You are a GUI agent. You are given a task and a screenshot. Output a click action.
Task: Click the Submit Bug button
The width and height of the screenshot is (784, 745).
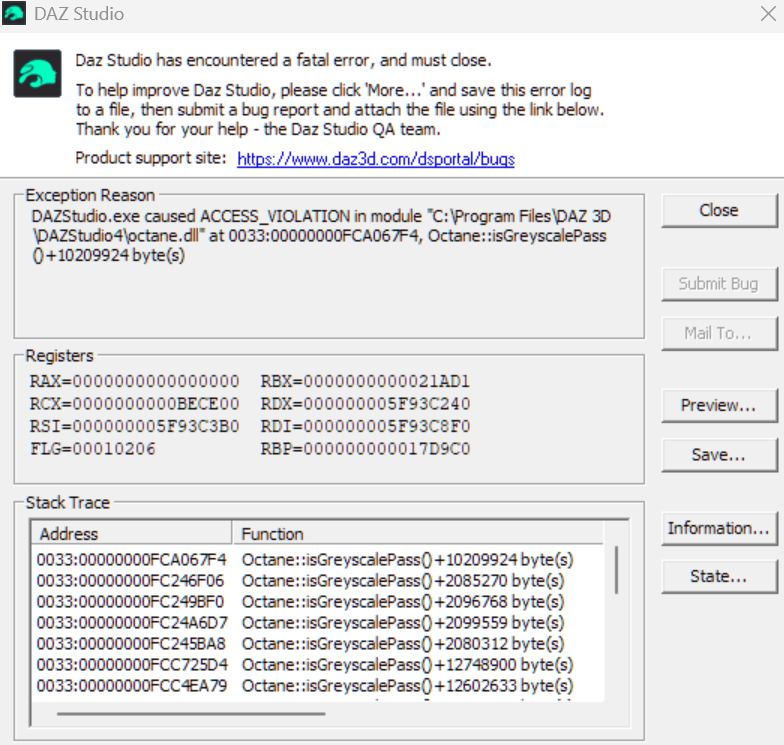click(719, 284)
